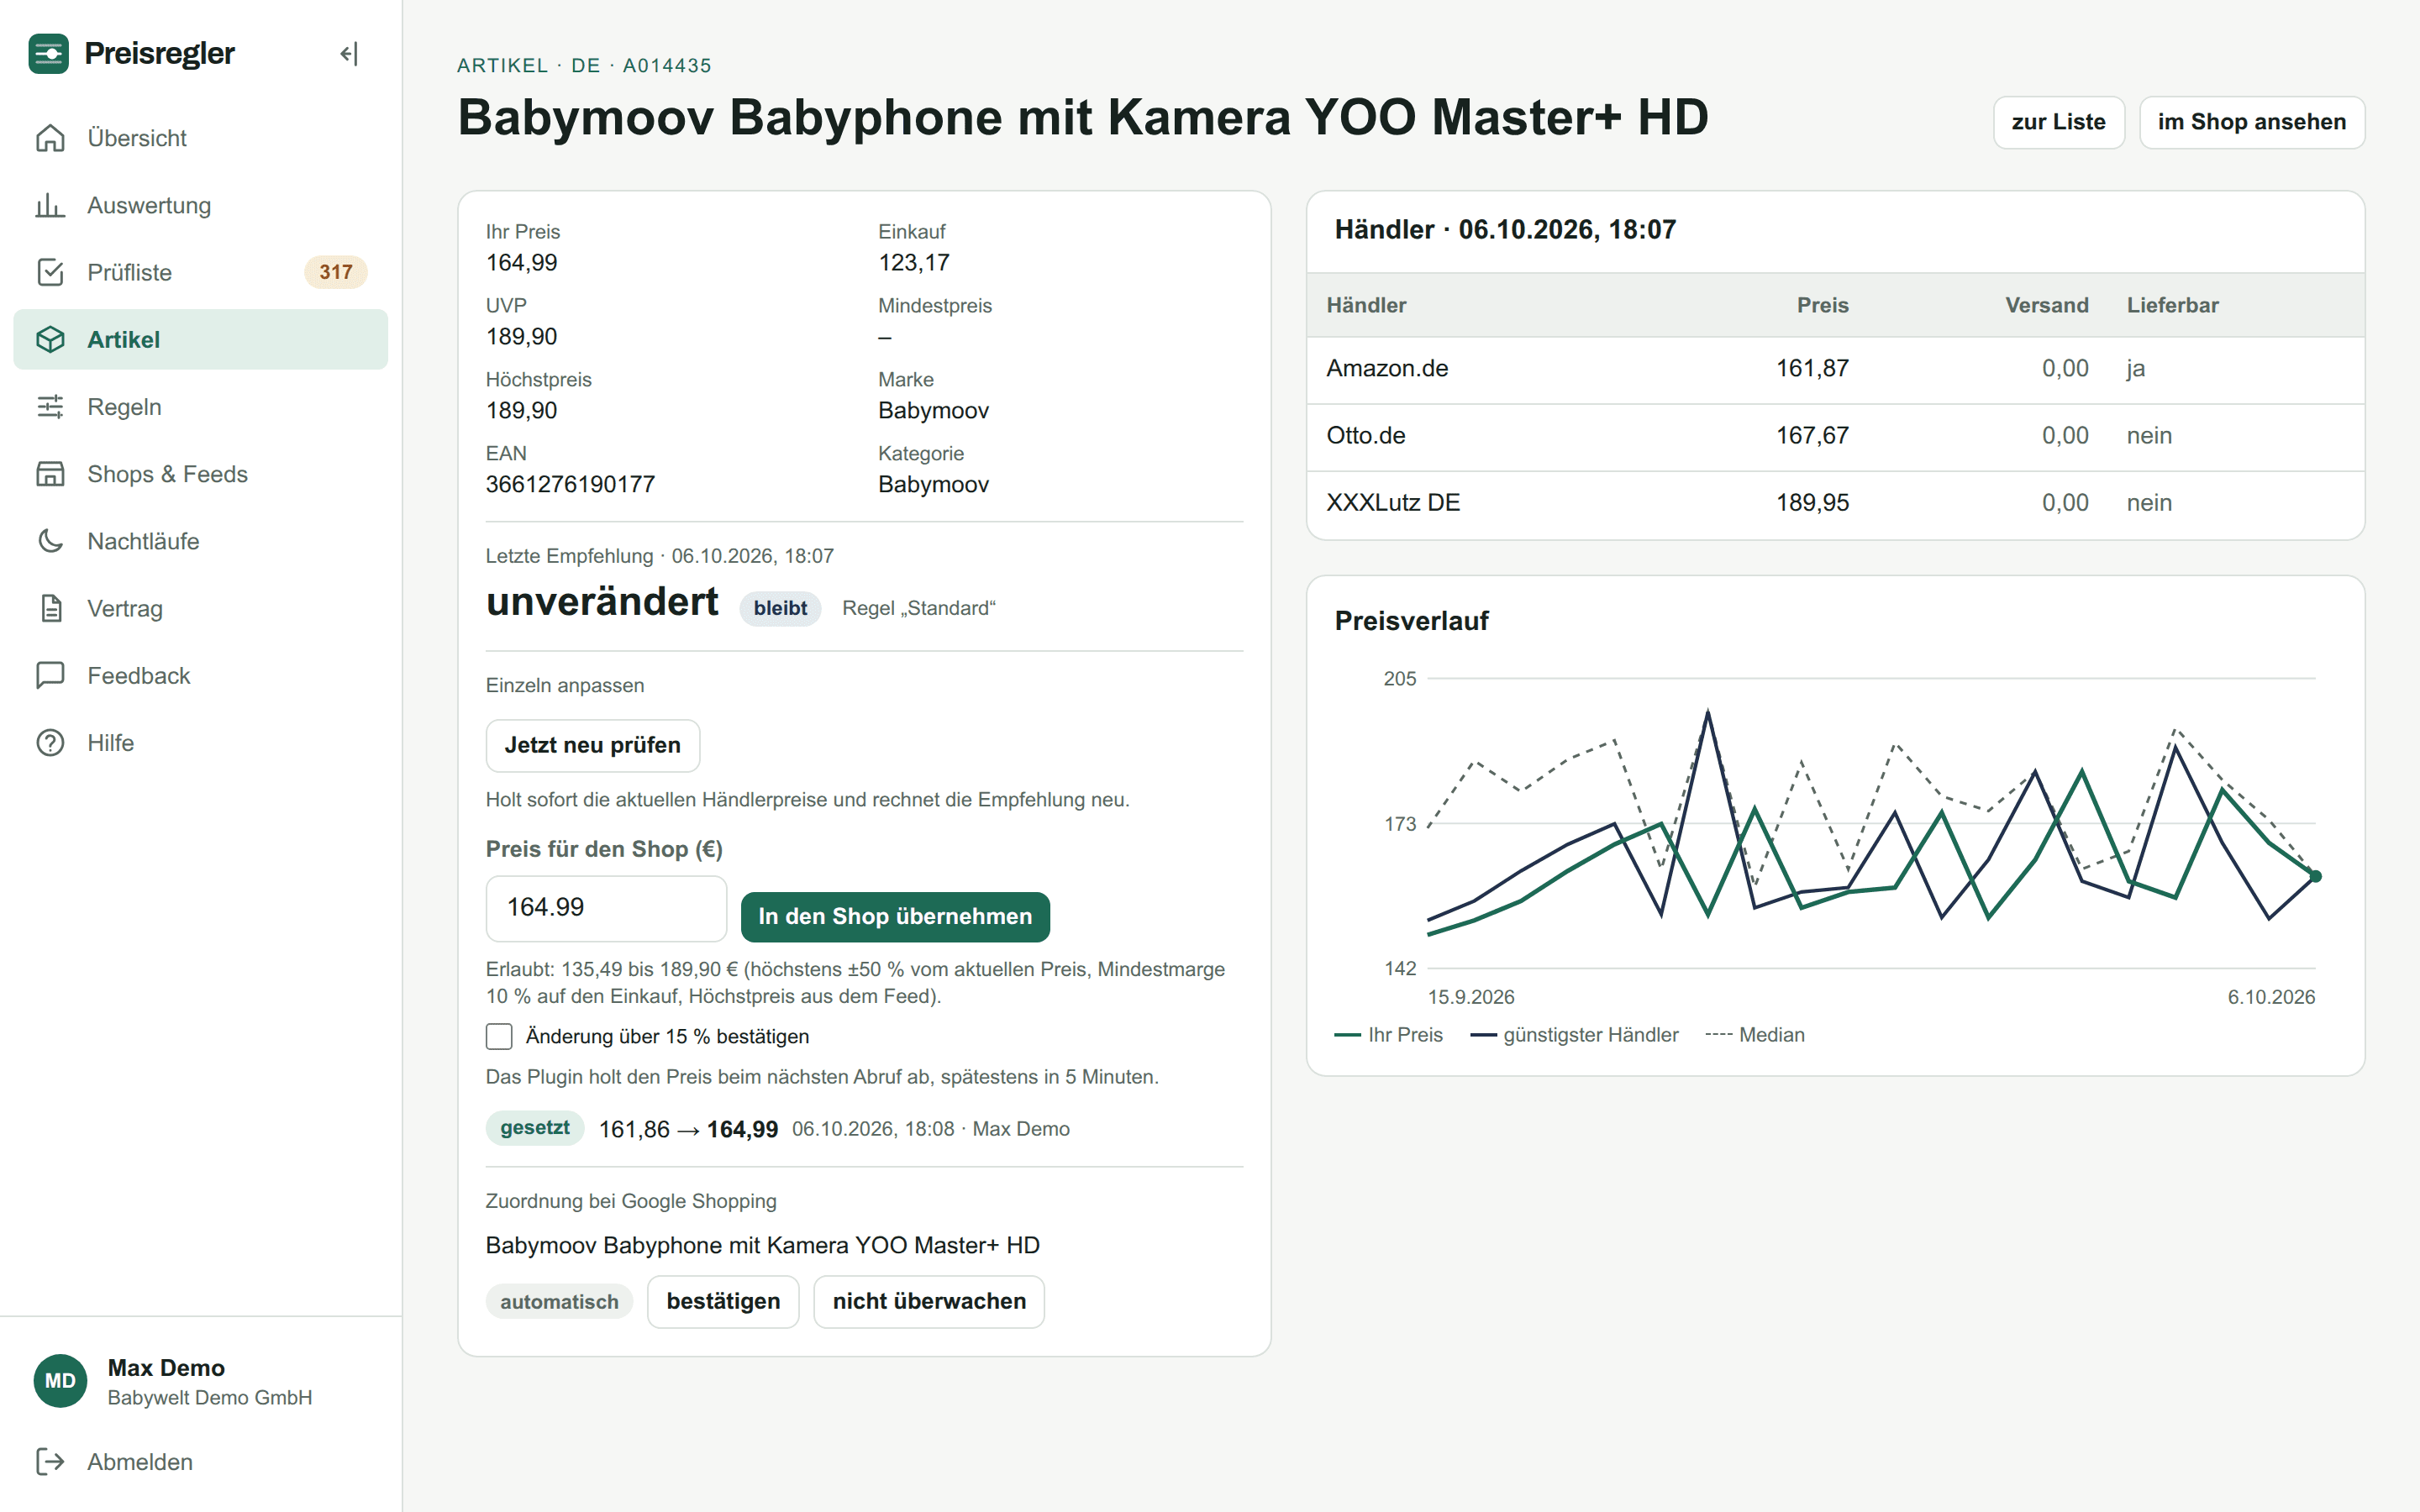This screenshot has width=2420, height=1512.
Task: Select the Amazon.de row in Händler table
Action: click(1835, 369)
